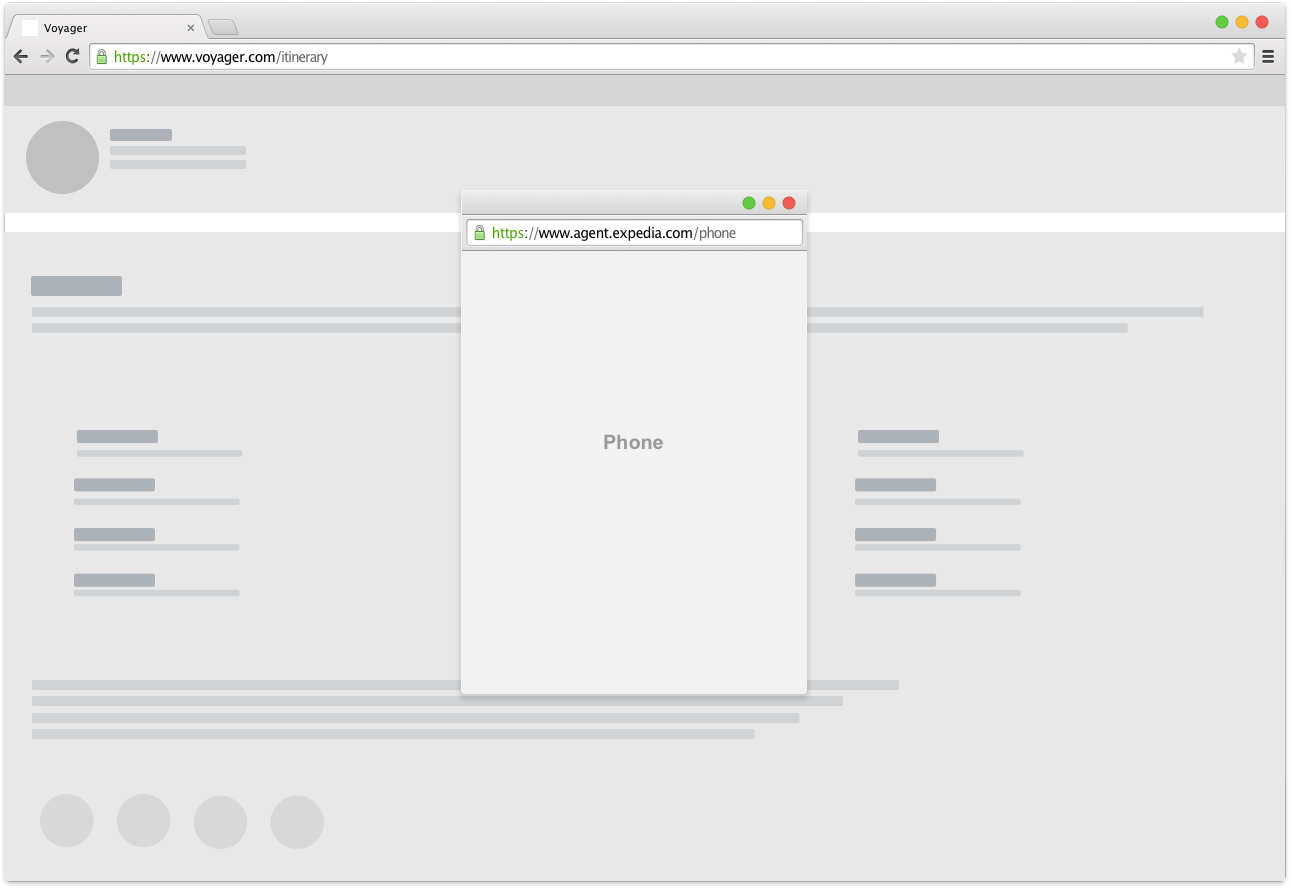Close the main Voyager browser window
The image size is (1290, 888).
(x=1262, y=22)
